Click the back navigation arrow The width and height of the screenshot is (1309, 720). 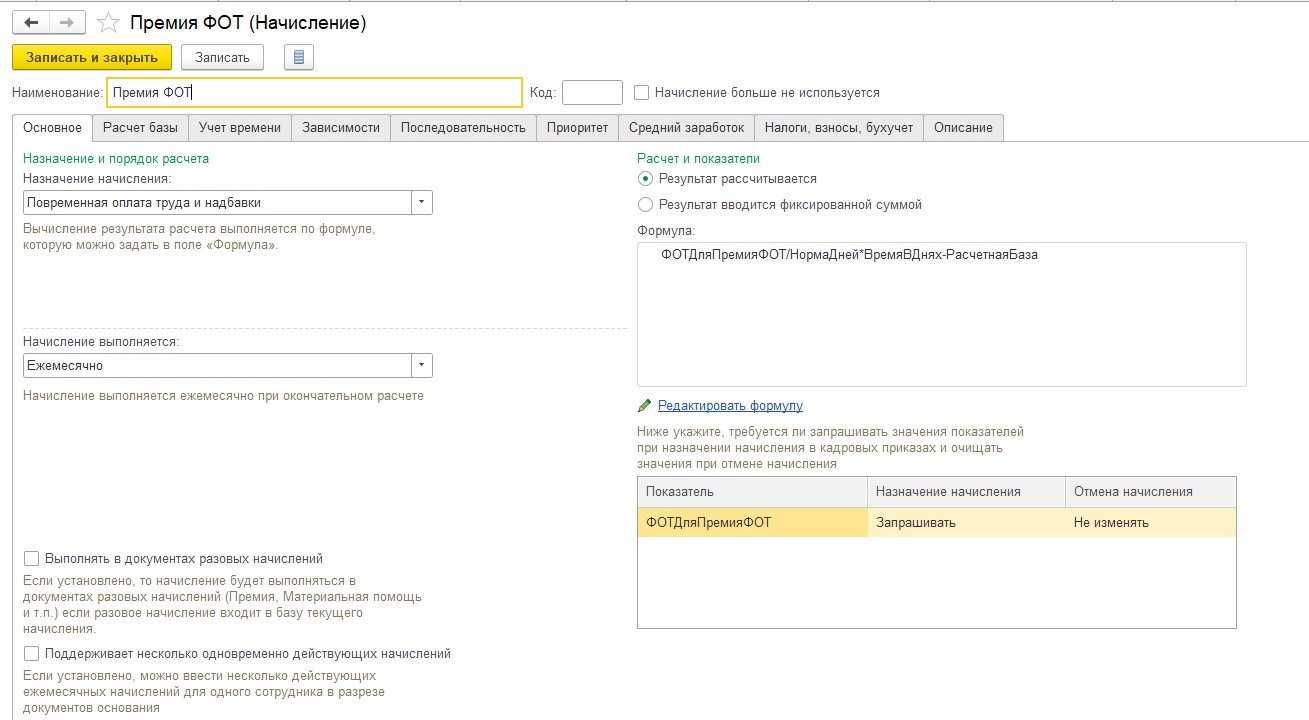click(31, 22)
